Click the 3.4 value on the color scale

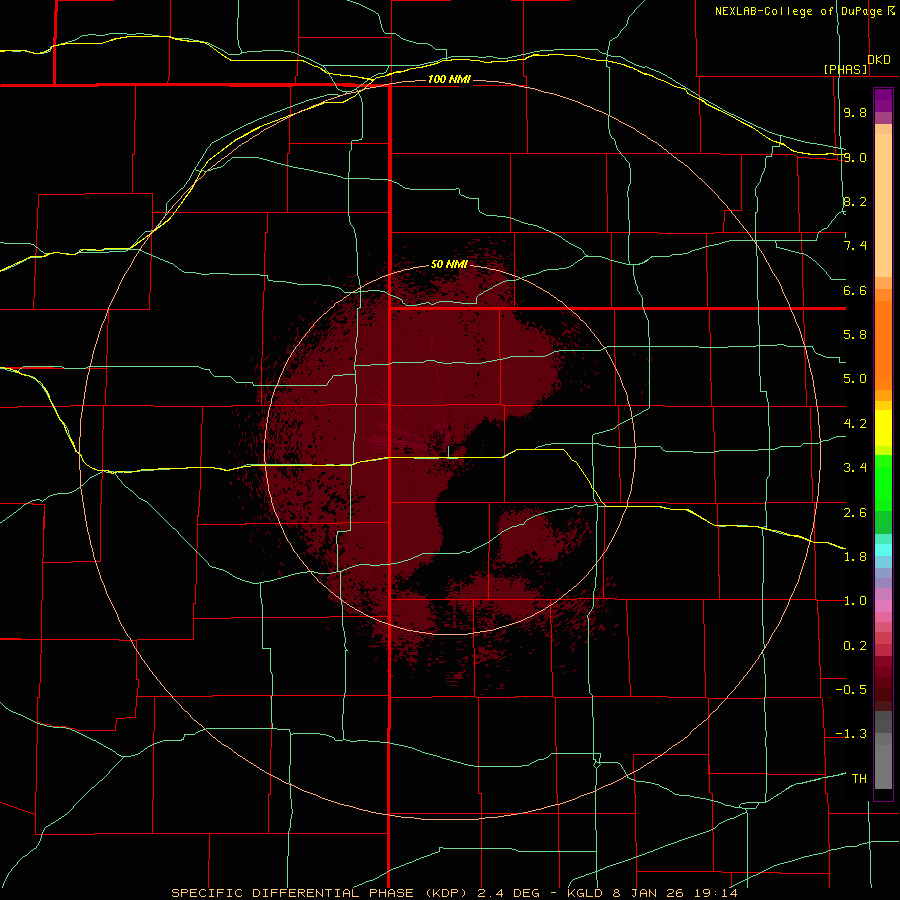[855, 468]
